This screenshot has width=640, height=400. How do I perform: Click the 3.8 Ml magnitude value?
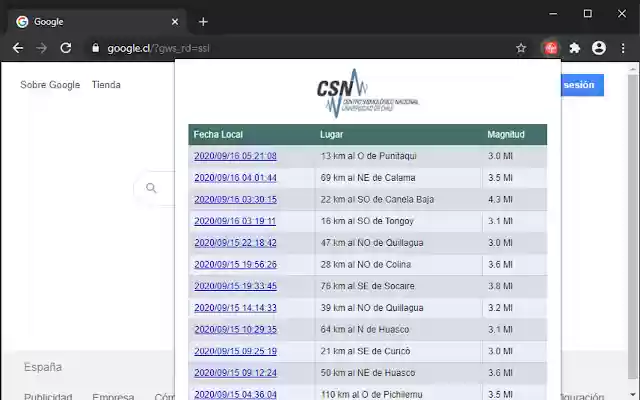pos(500,286)
